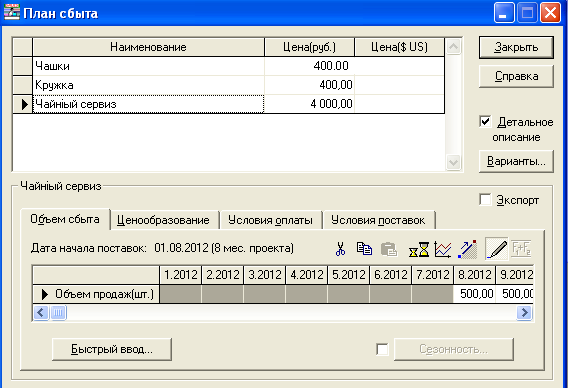
Task: Click price cell 400,00 for Кружка
Action: [309, 85]
